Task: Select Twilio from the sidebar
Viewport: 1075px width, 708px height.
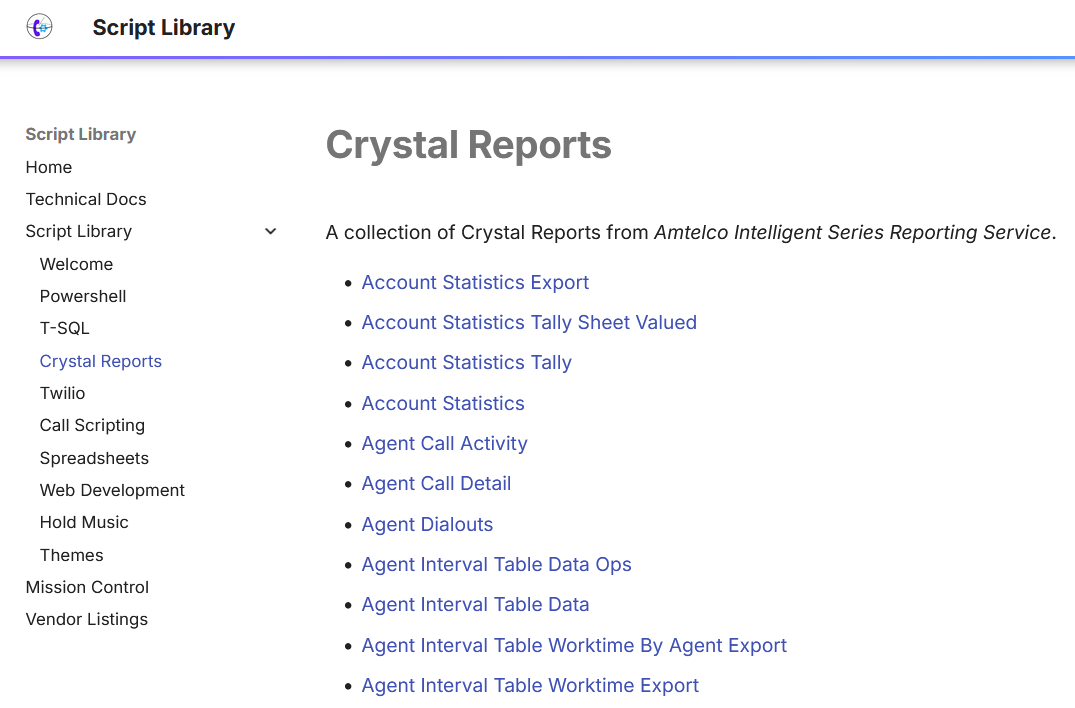Action: 63,393
